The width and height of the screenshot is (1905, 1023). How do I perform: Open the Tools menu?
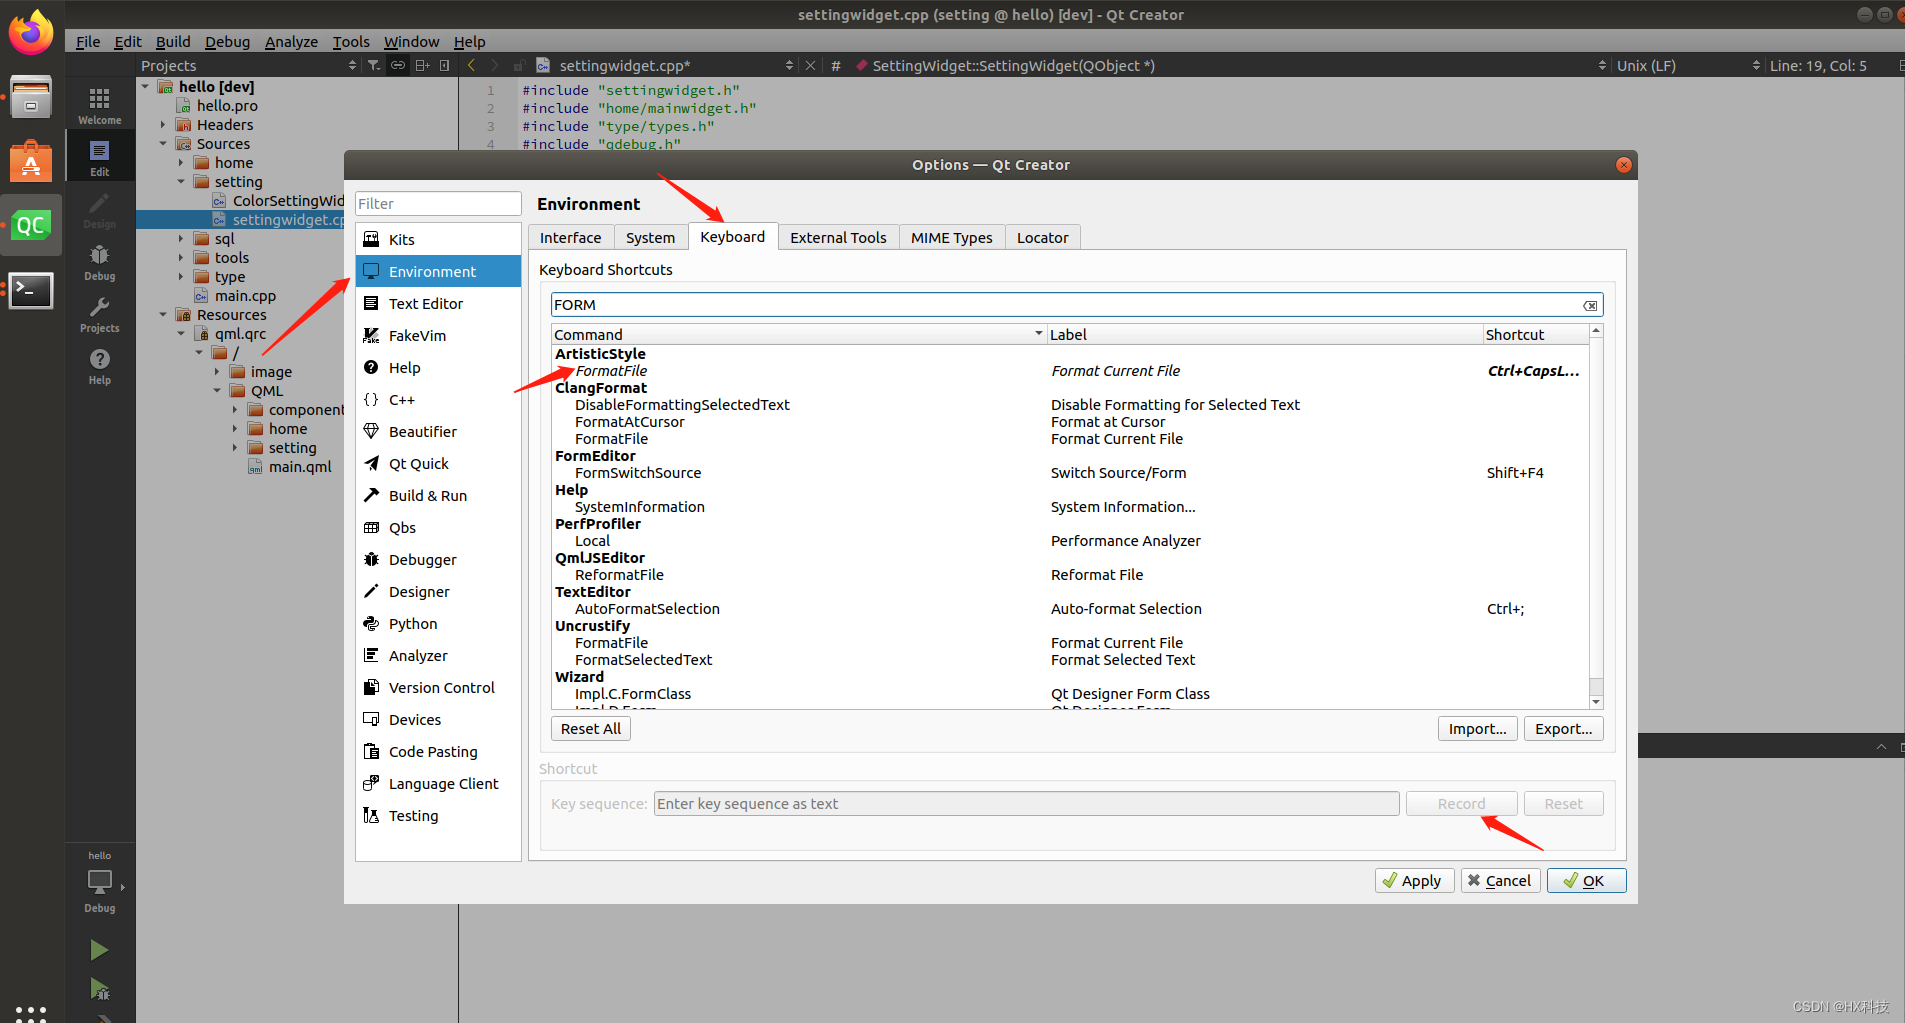pyautogui.click(x=351, y=41)
